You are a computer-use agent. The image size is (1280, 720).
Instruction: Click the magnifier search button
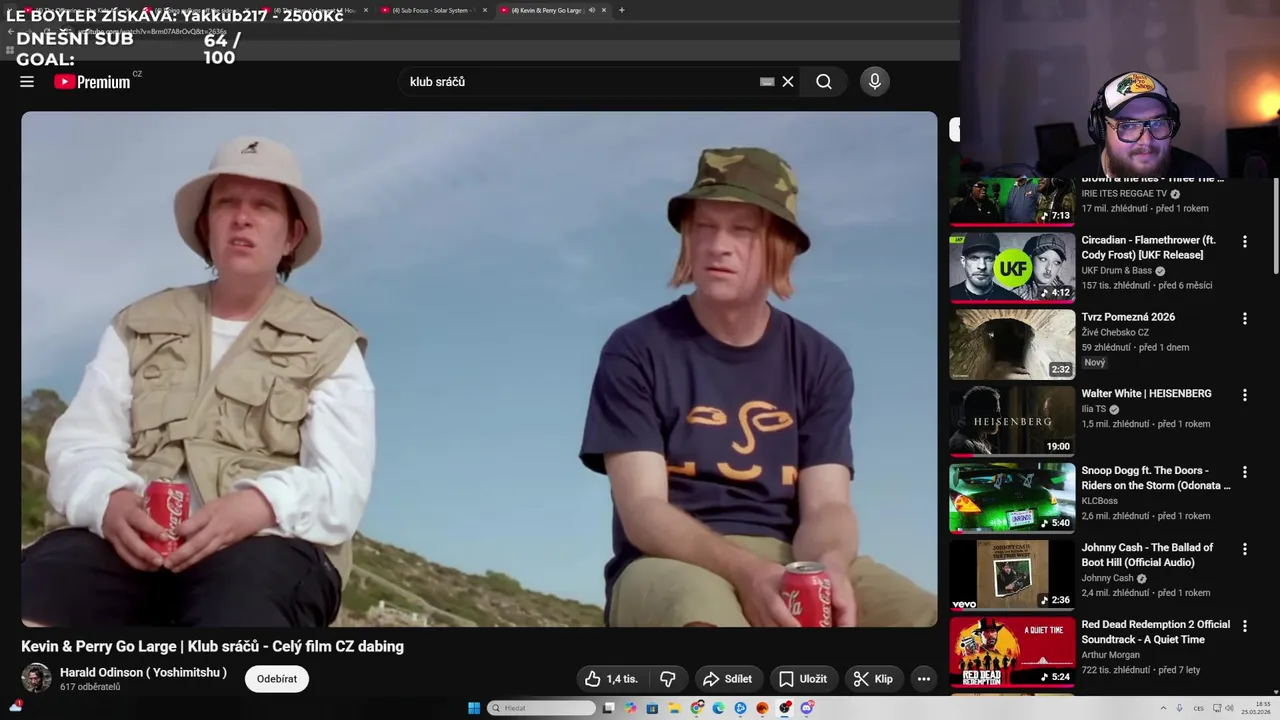[x=824, y=82]
